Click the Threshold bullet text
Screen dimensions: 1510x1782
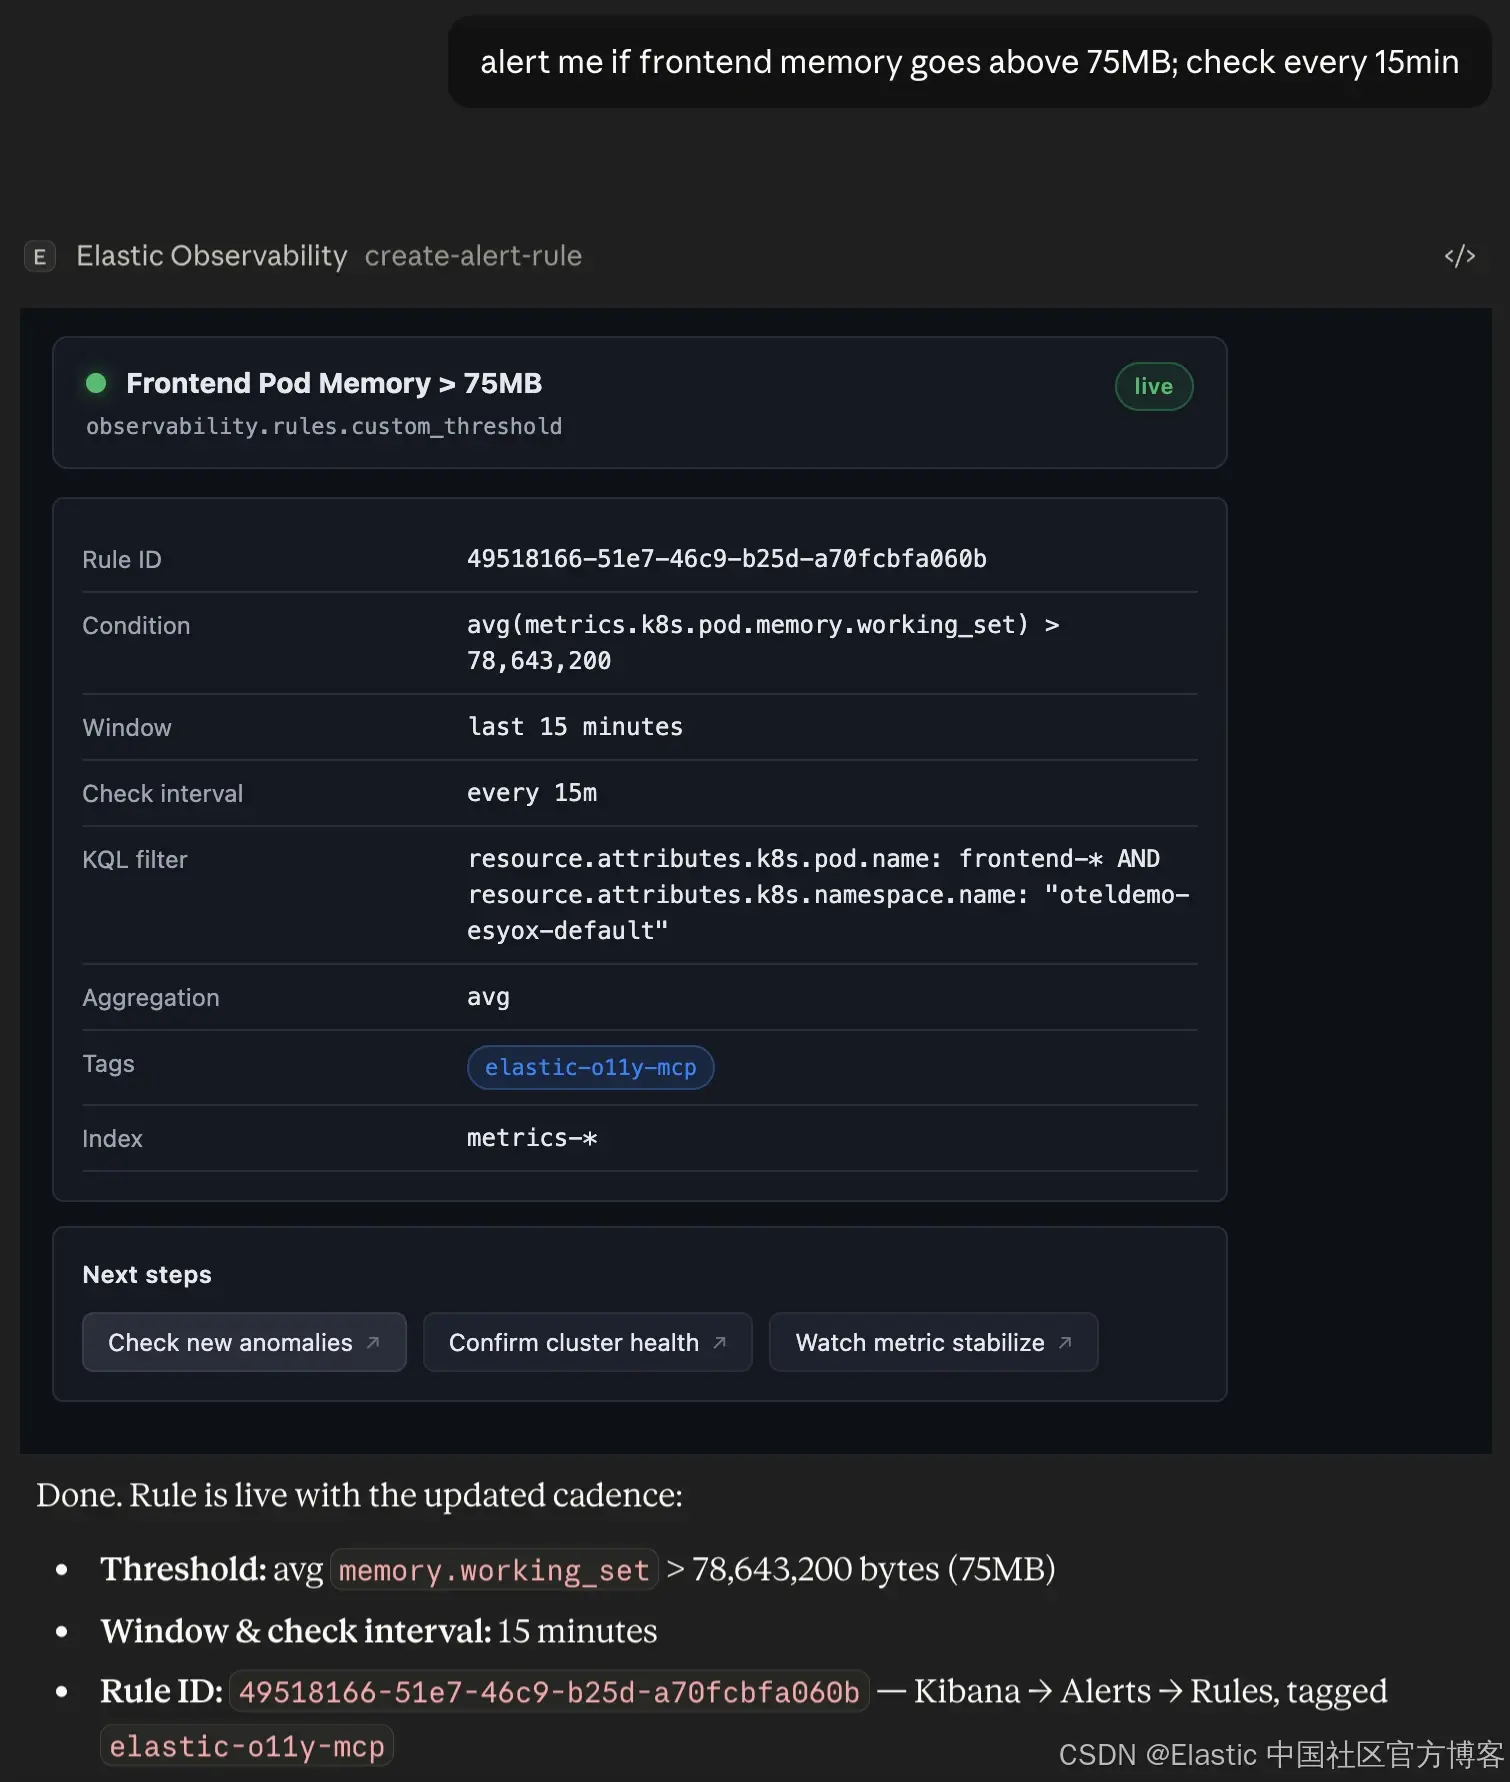click(578, 1569)
